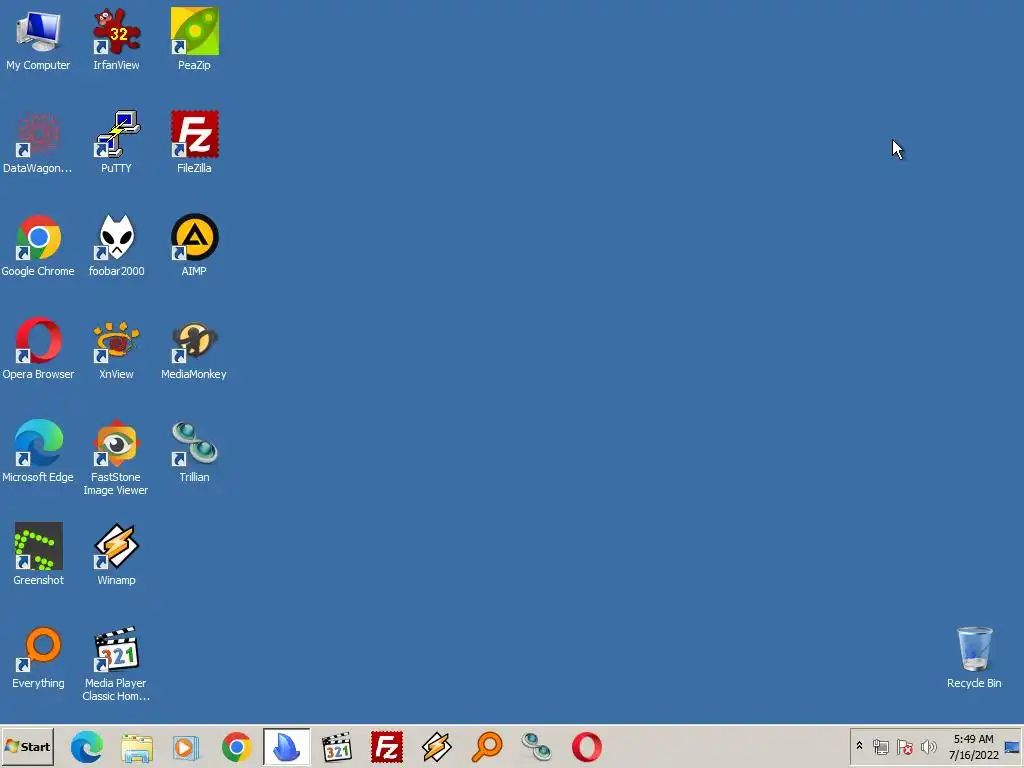This screenshot has height=768, width=1024.
Task: Select the Everything desktop shortcut
Action: coord(38,658)
